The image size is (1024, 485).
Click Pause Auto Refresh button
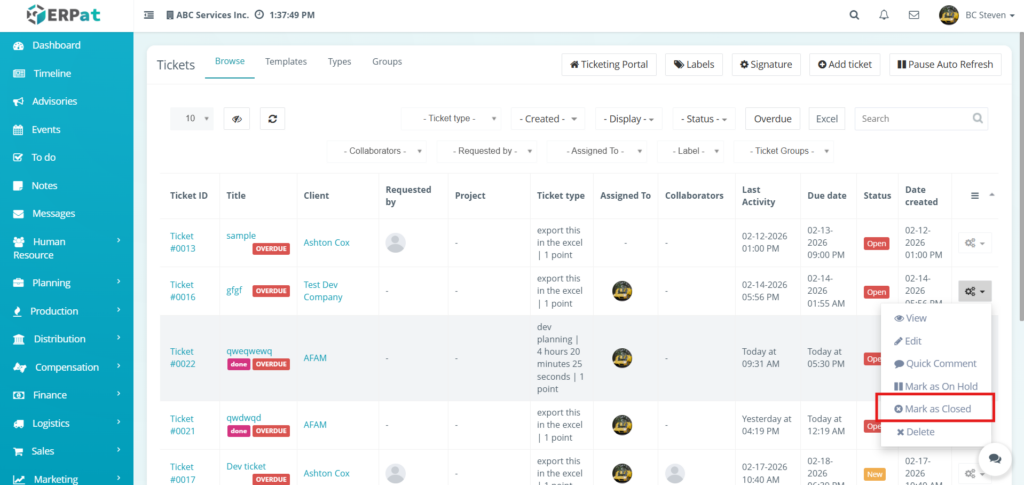(x=945, y=64)
